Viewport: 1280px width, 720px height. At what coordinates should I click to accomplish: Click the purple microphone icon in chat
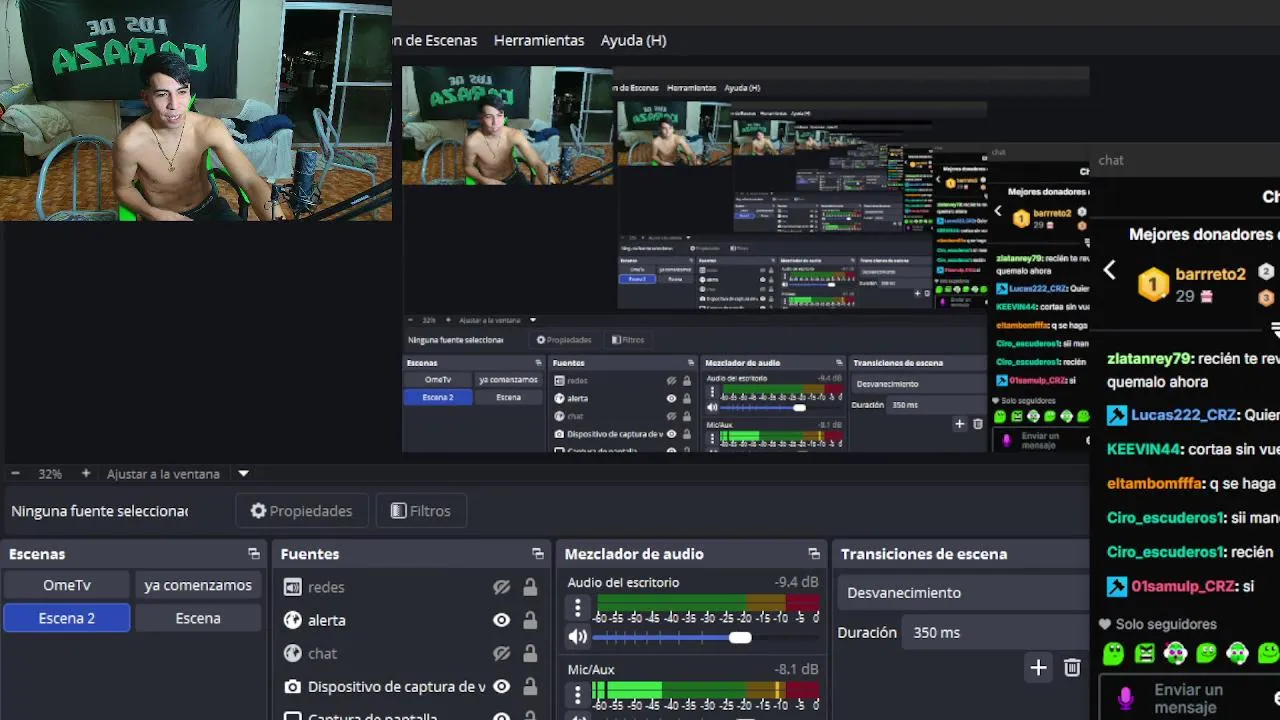pos(1125,698)
